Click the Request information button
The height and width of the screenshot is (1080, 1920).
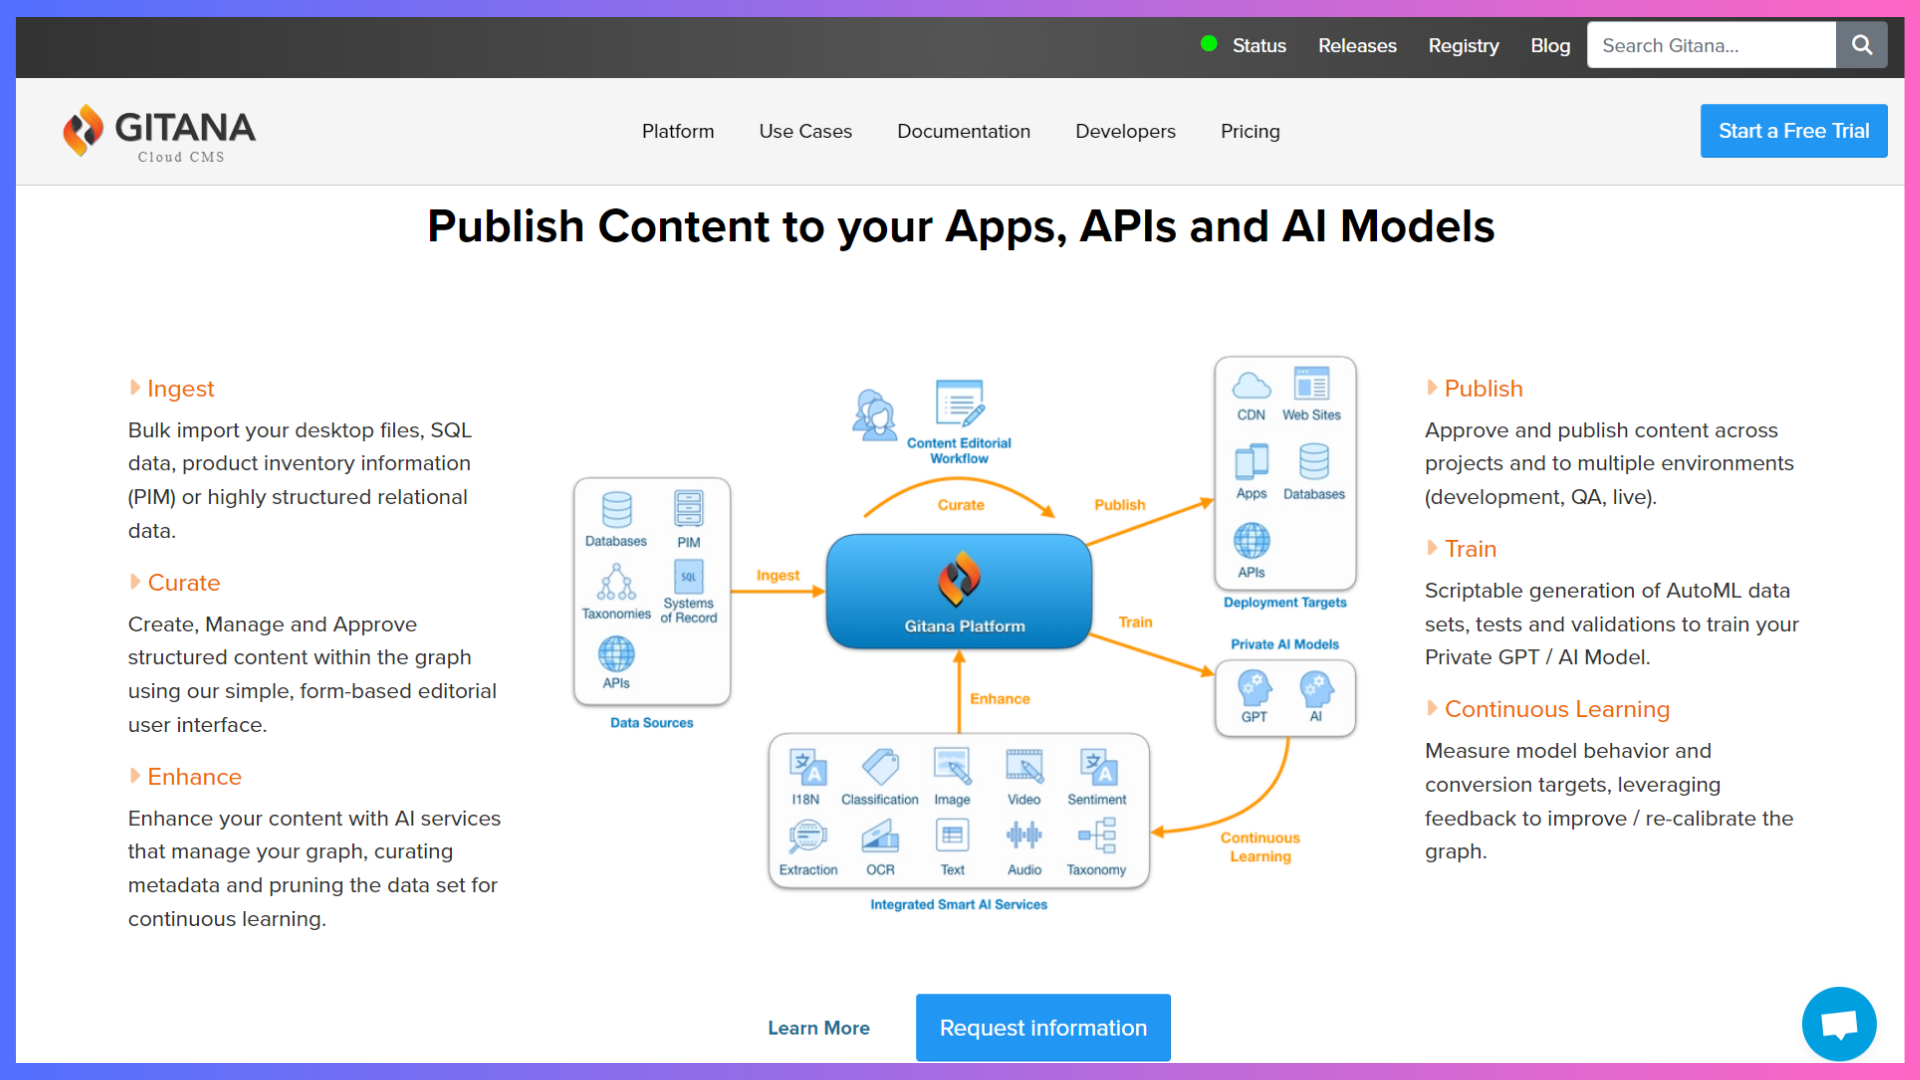(x=1043, y=1028)
